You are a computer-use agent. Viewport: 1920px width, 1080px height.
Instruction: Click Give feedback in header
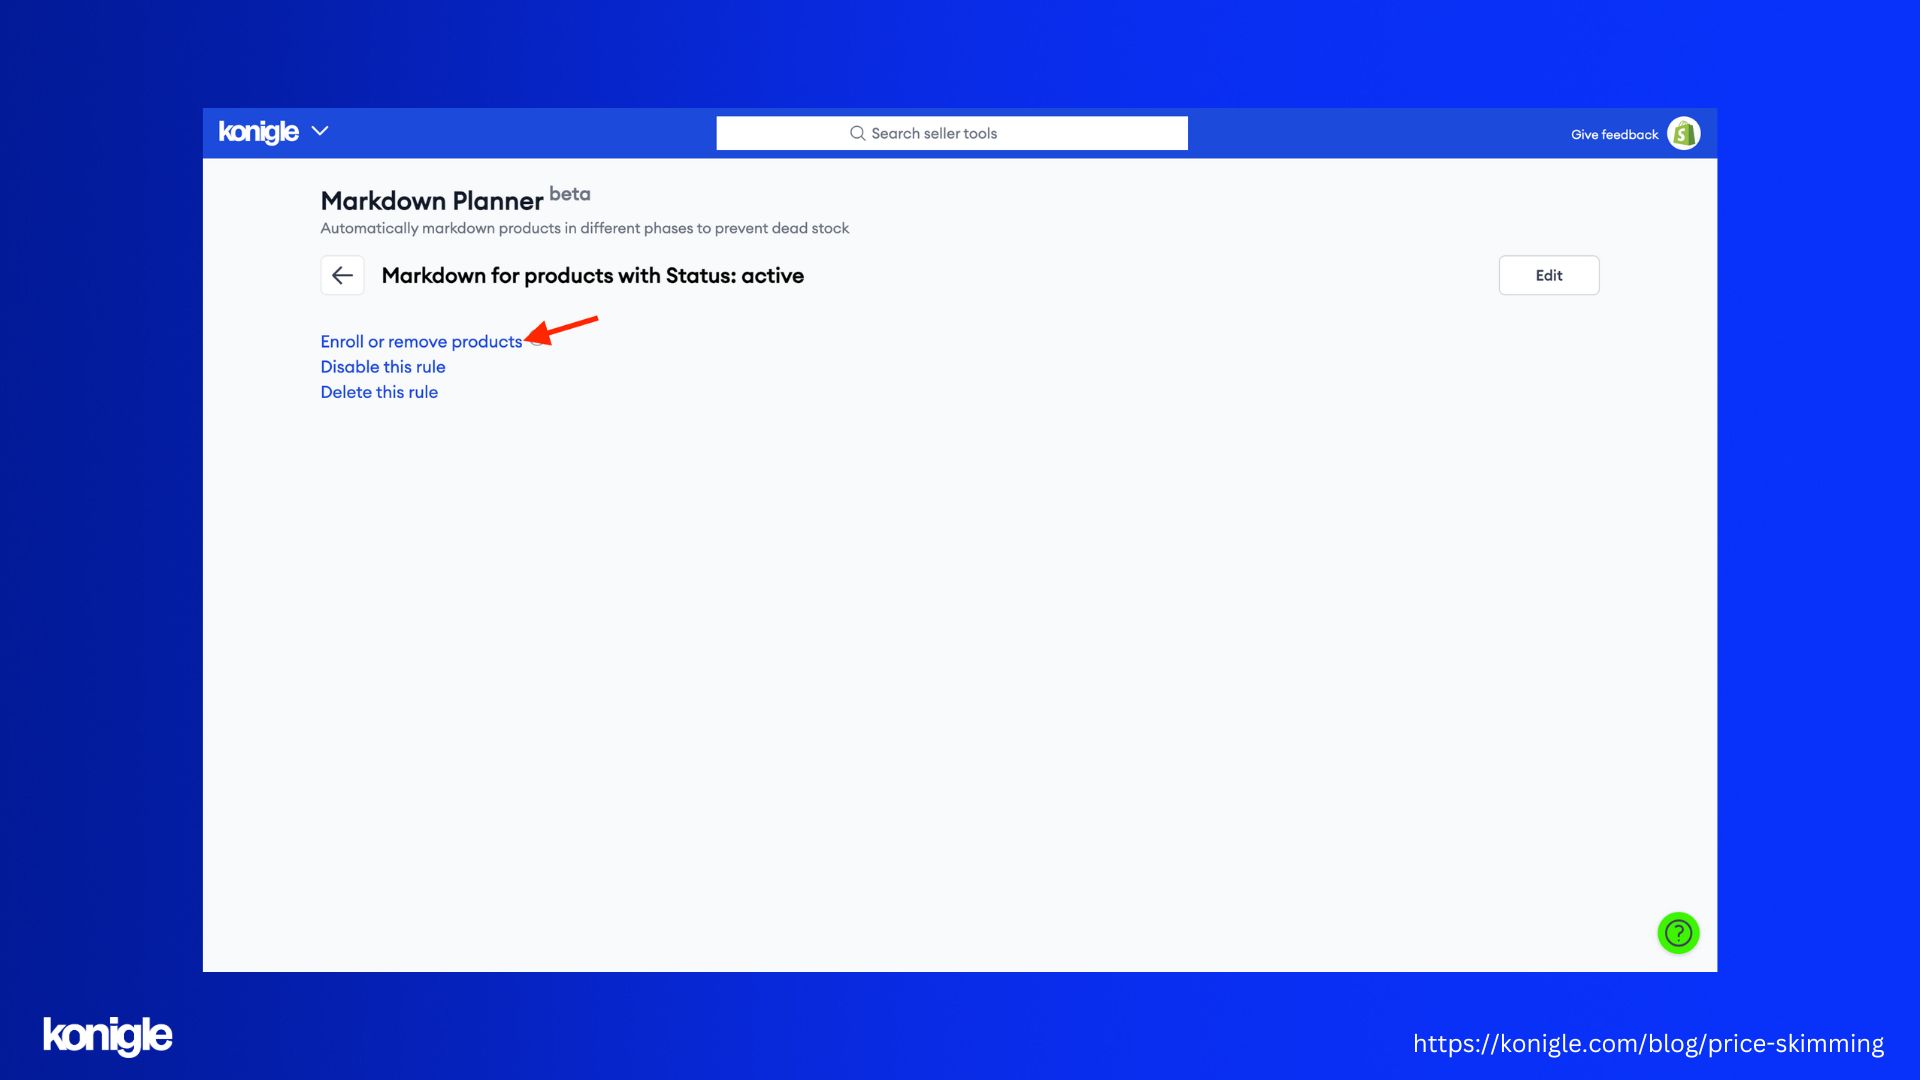tap(1614, 134)
